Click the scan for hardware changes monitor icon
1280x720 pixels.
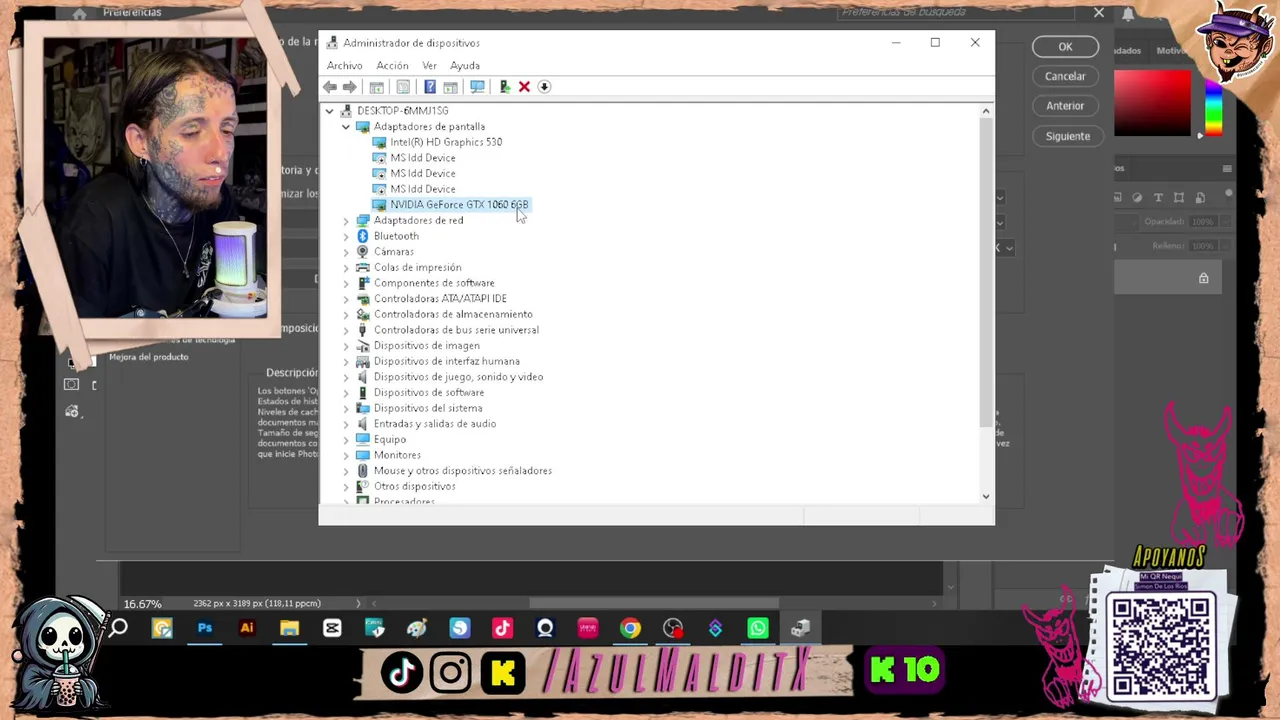pyautogui.click(x=477, y=87)
